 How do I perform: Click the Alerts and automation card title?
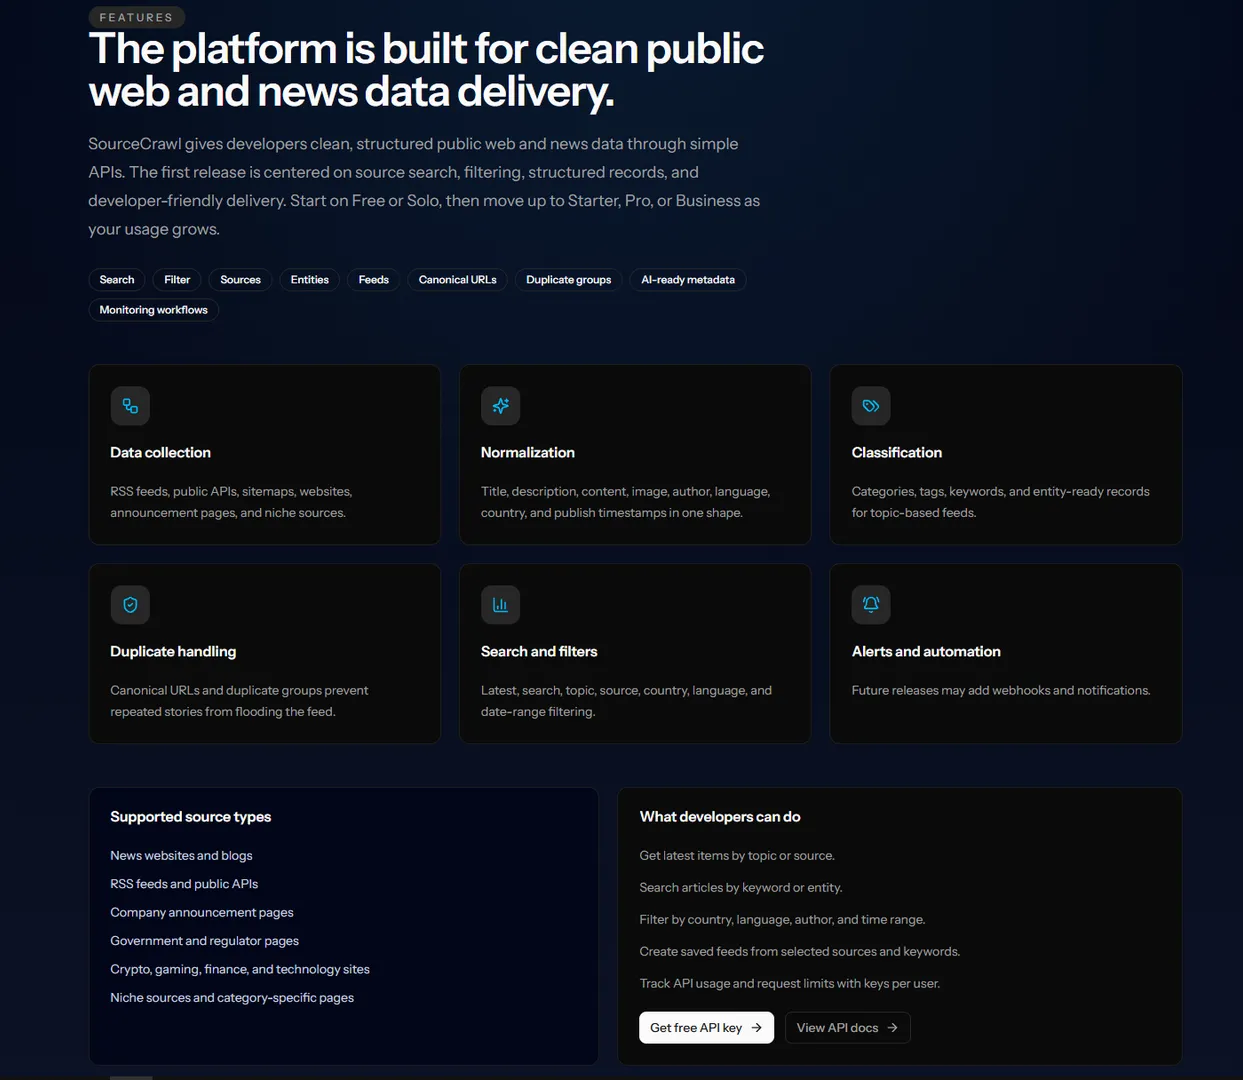tap(926, 652)
